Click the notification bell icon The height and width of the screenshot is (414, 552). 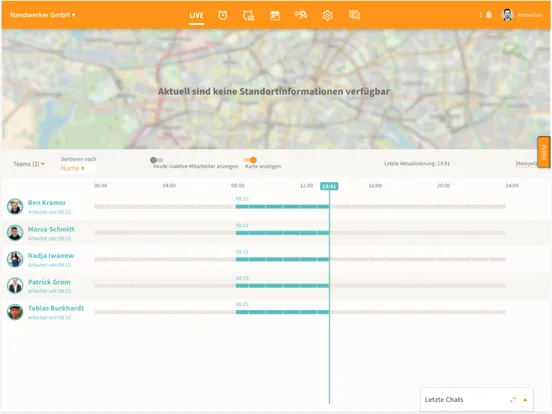coord(489,15)
